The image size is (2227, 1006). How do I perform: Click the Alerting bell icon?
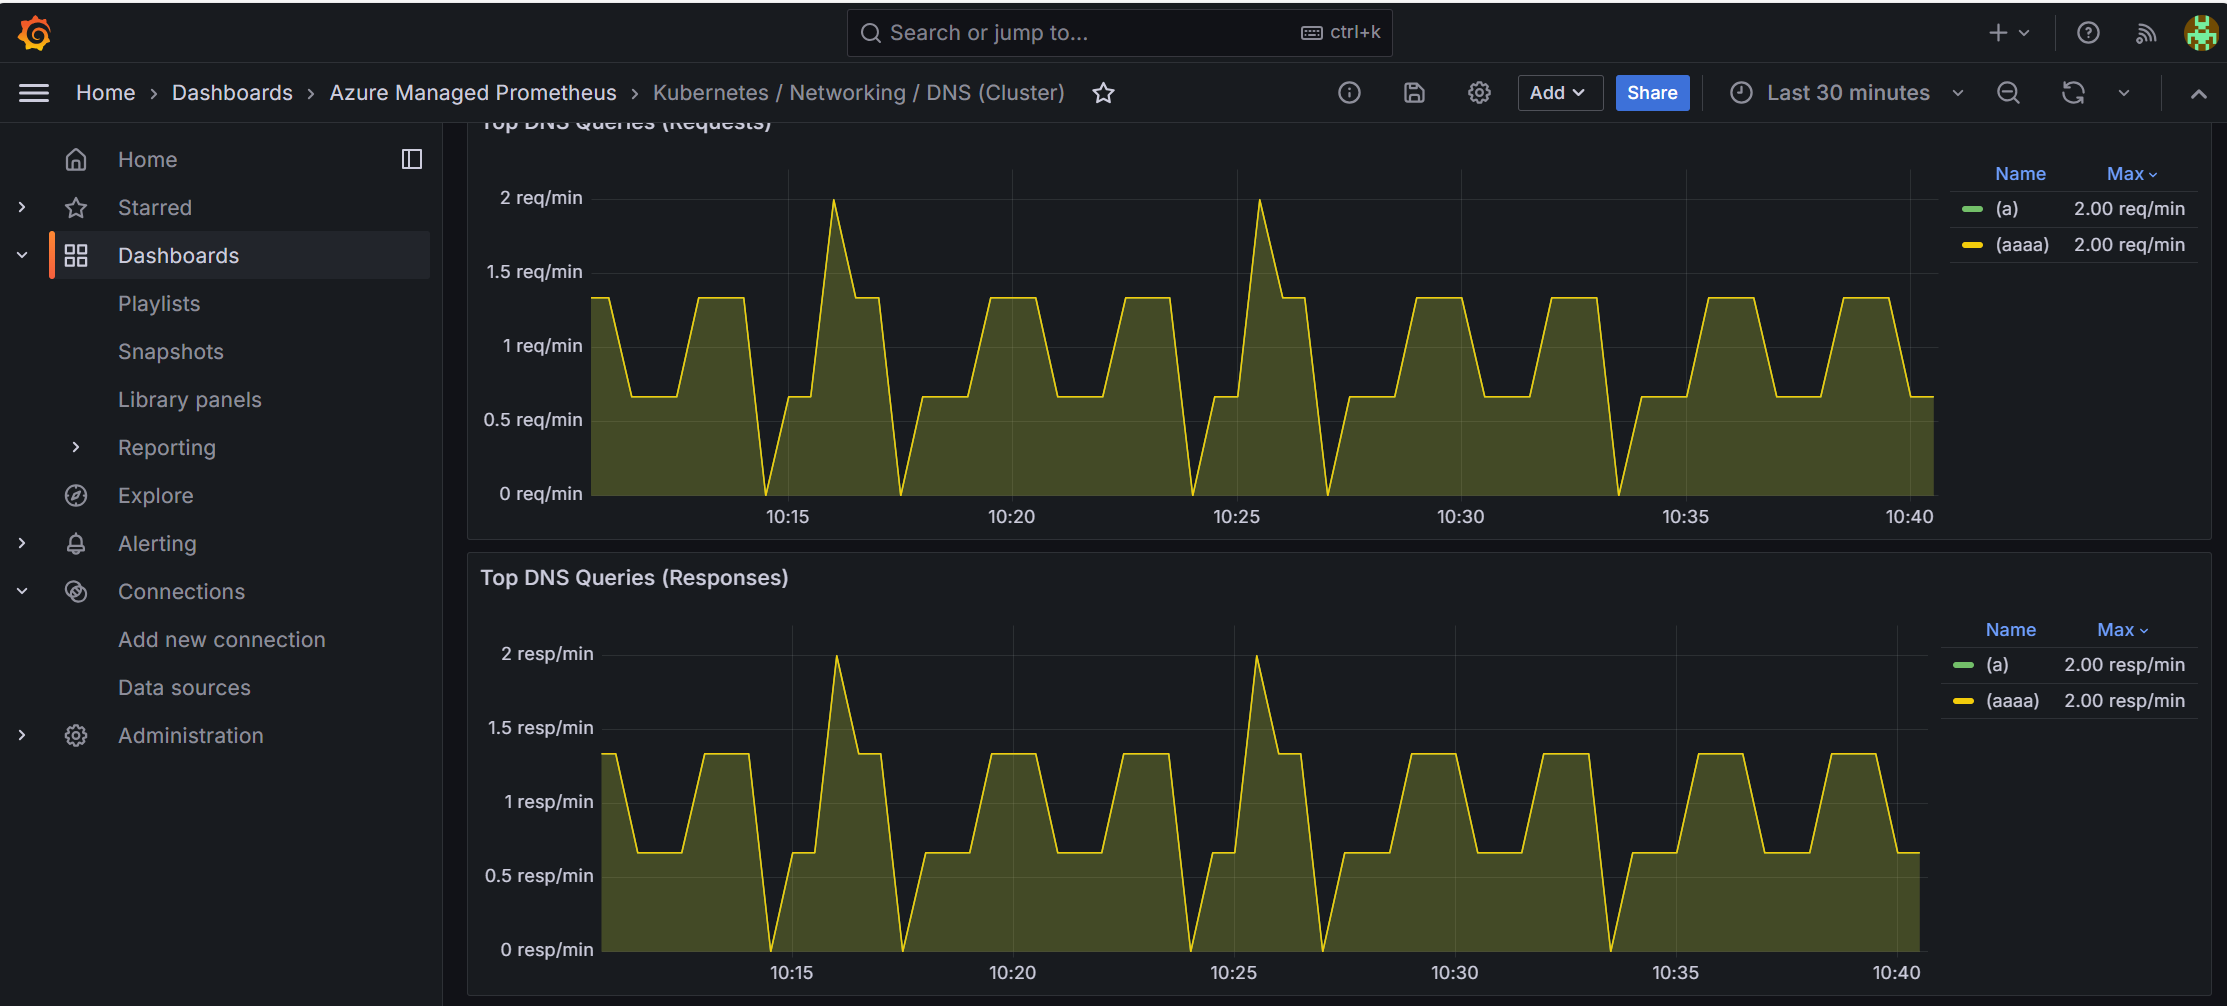pos(76,543)
